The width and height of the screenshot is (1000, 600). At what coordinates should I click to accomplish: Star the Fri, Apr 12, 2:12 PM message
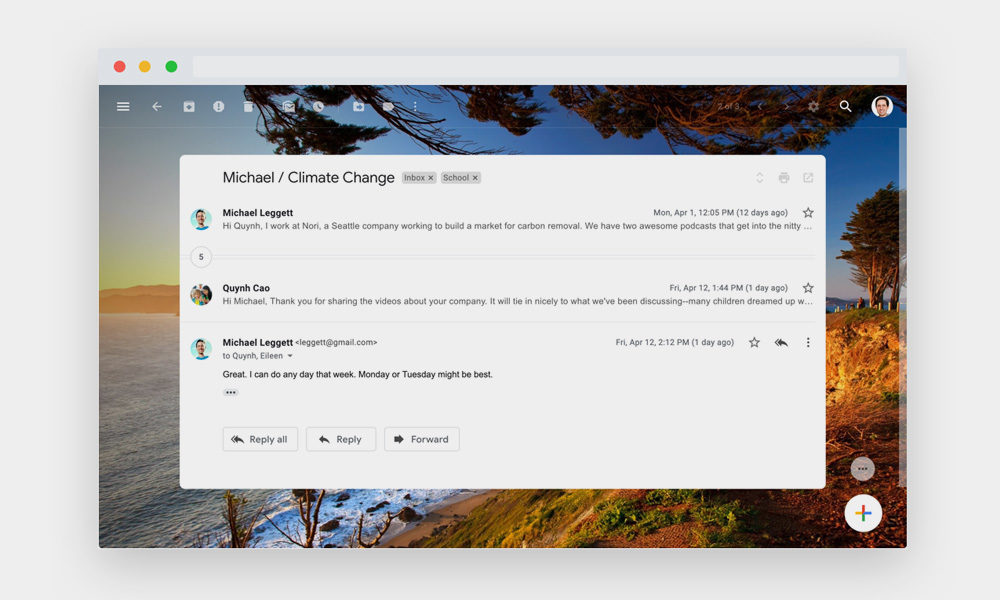coord(754,342)
